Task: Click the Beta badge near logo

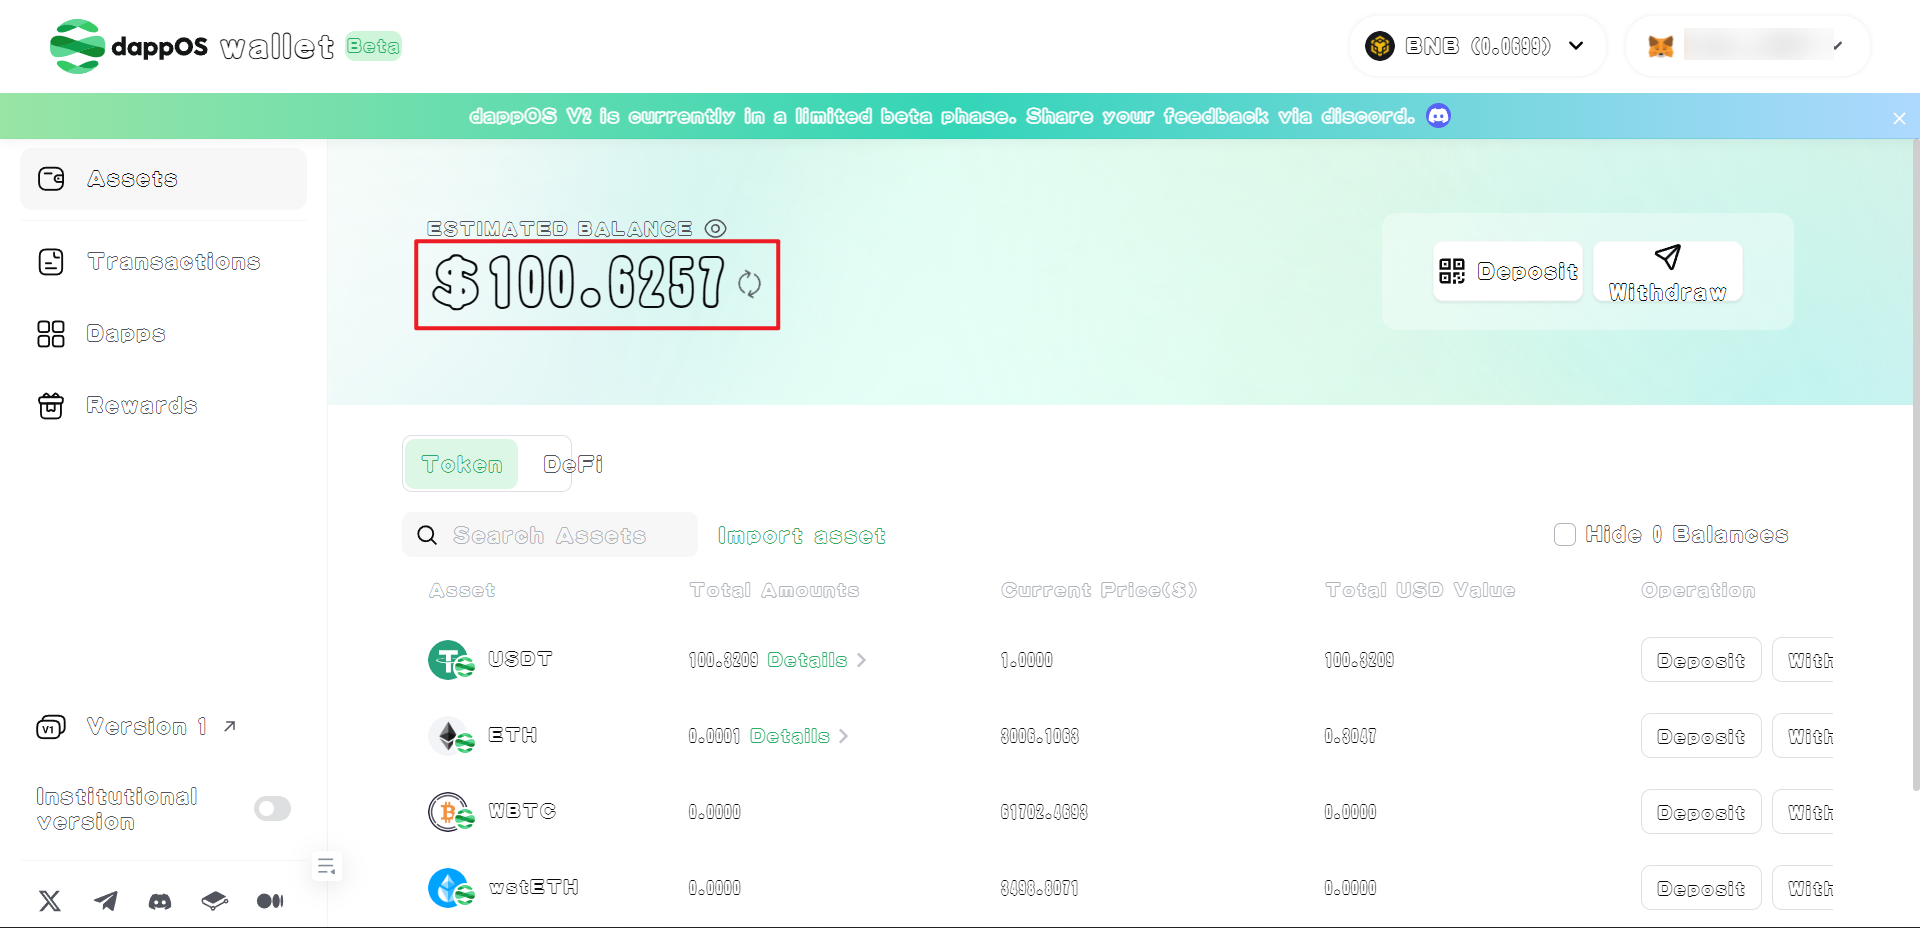Action: pos(373,46)
